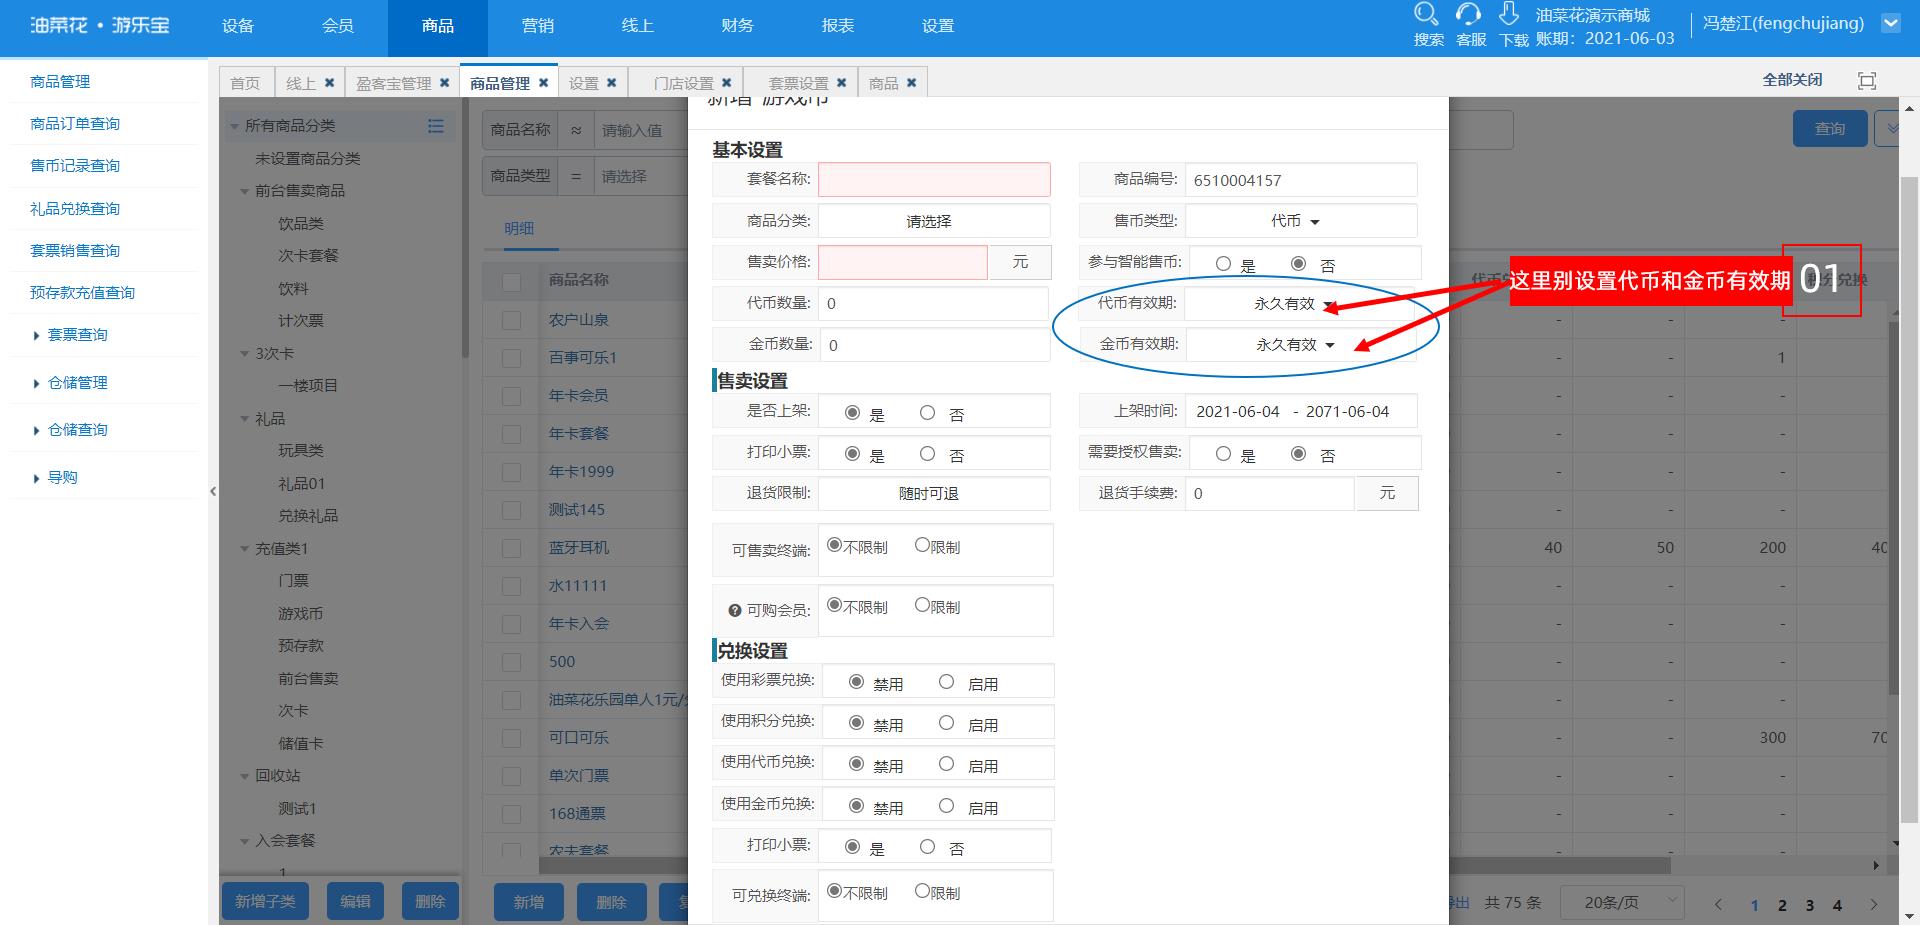Open 会员 top menu

pos(338,26)
